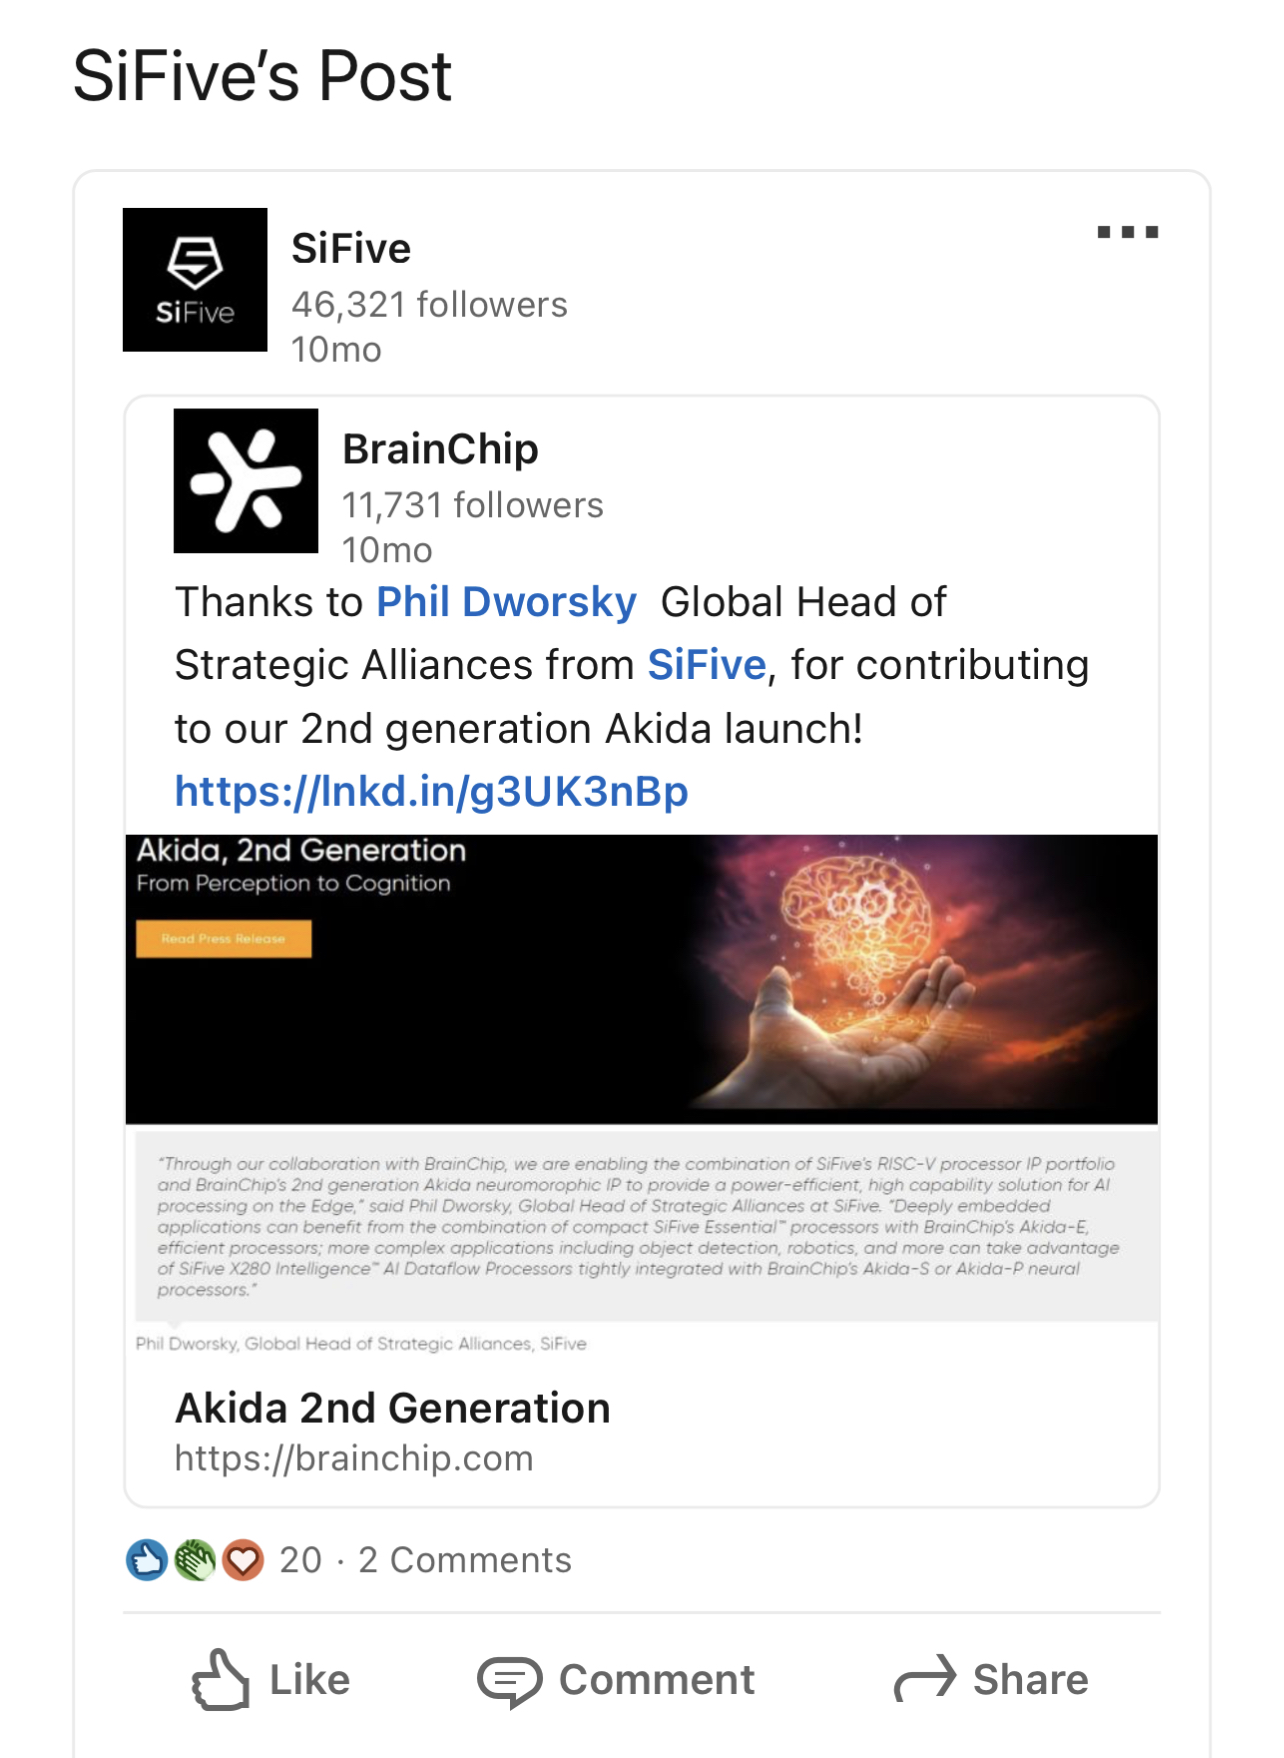Like the SiFive post

point(271,1680)
